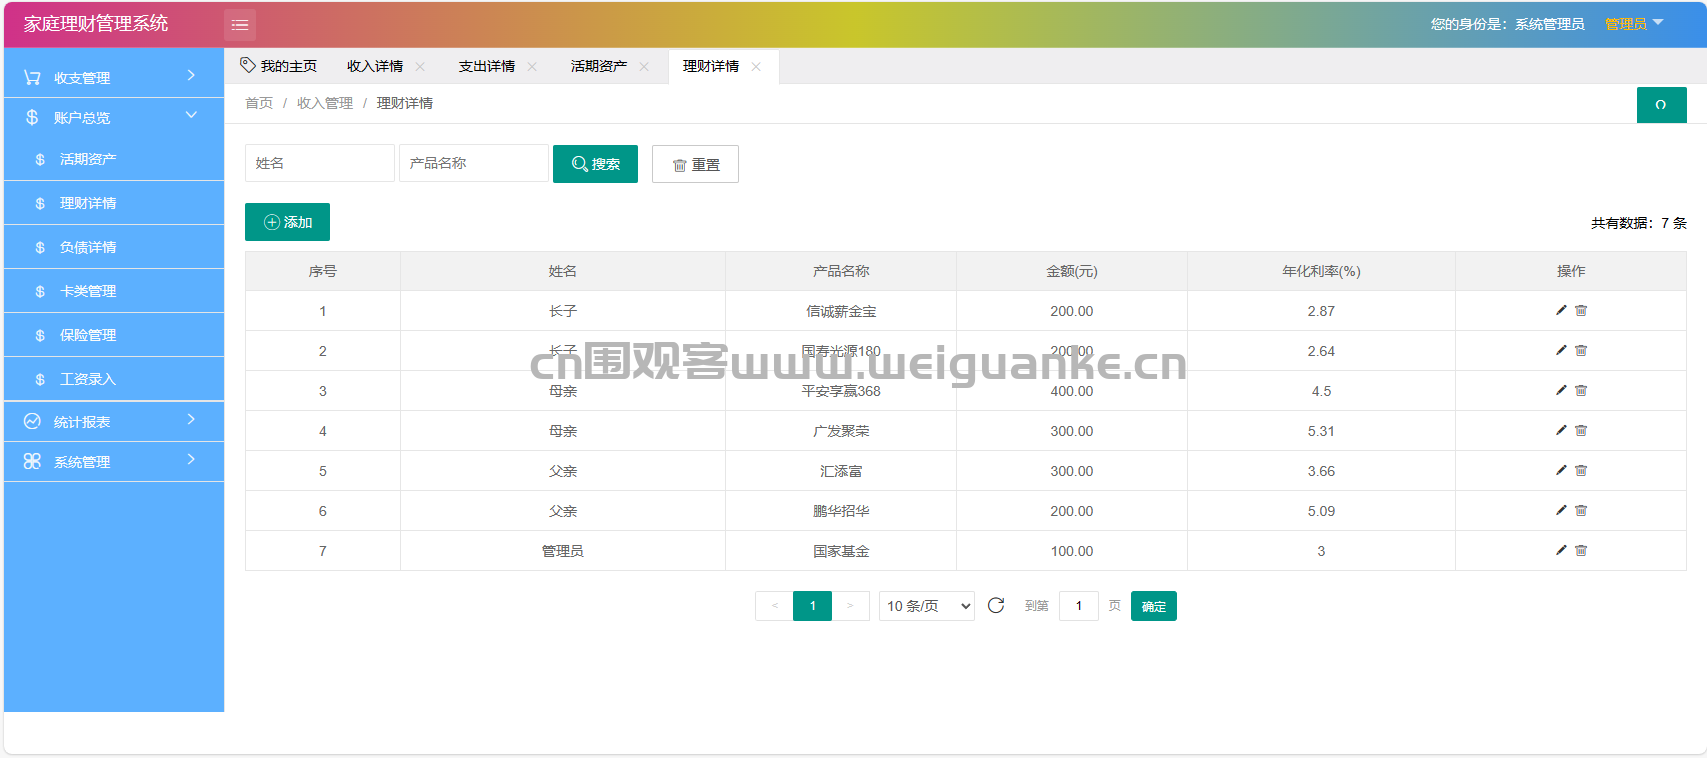Expand the 系统管理 sidebar menu
The image size is (1707, 758).
click(114, 461)
